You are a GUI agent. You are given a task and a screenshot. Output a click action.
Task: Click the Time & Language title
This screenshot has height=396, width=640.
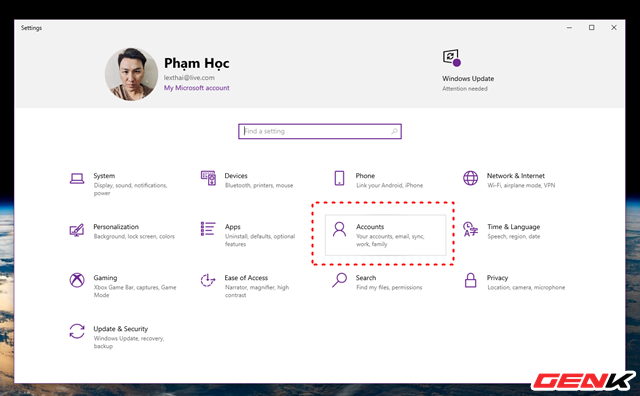pos(513,227)
